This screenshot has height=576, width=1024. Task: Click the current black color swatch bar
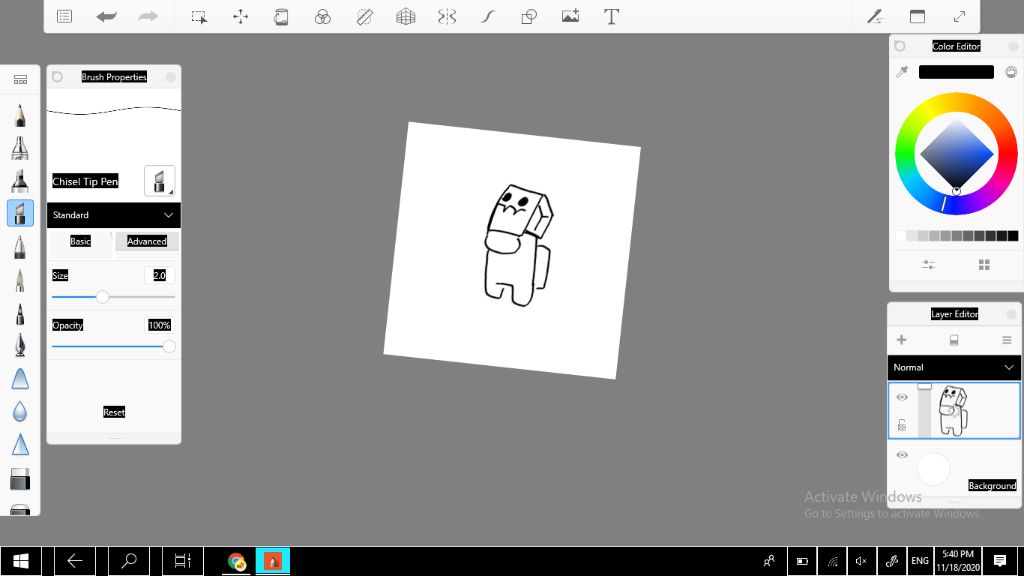coord(956,72)
